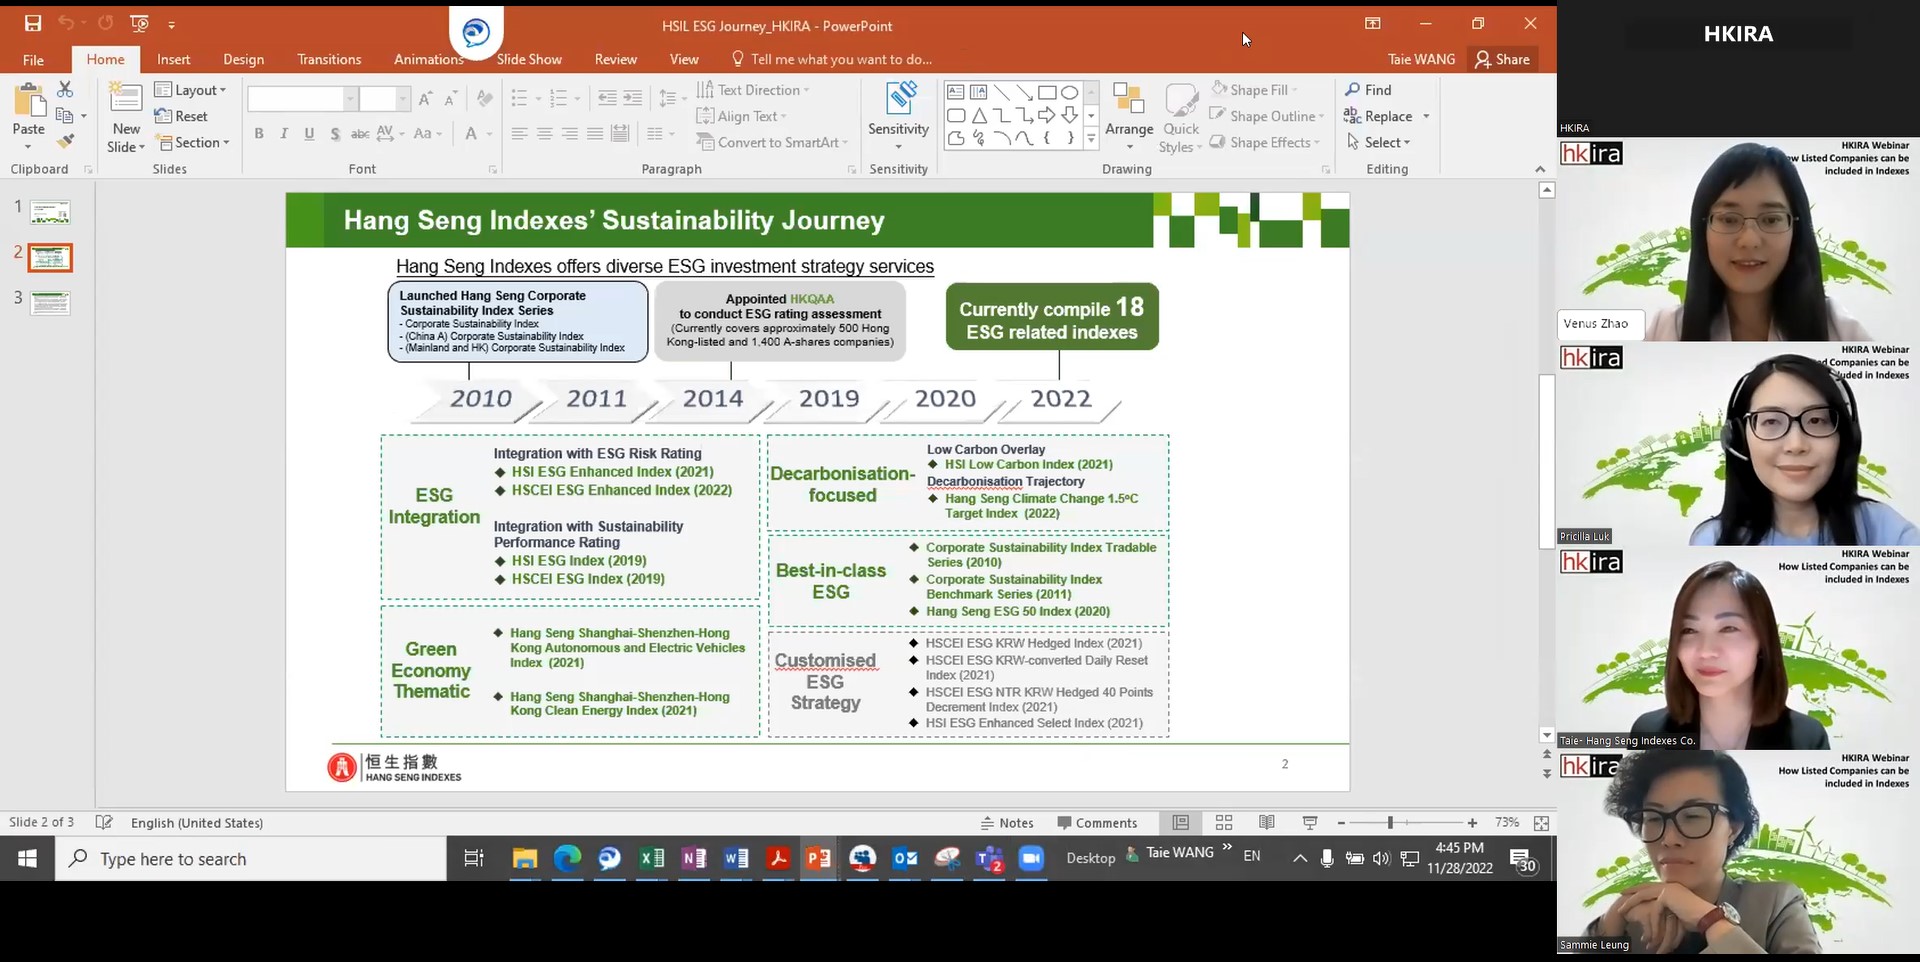The height and width of the screenshot is (962, 1920).
Task: Select the oval shape in gallery
Action: click(x=1070, y=92)
